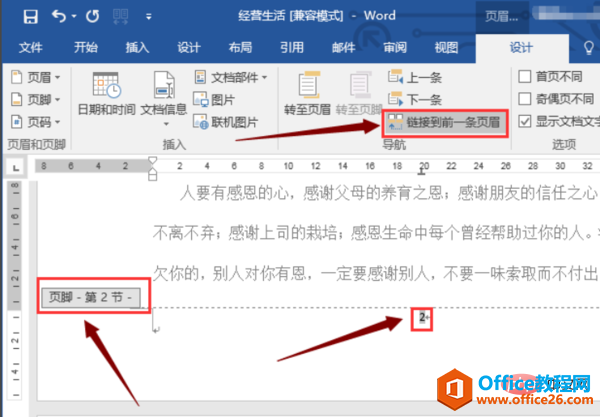Image resolution: width=600 pixels, height=417 pixels.
Task: Toggle 链接到前一条页眉 link to previous
Action: 445,122
